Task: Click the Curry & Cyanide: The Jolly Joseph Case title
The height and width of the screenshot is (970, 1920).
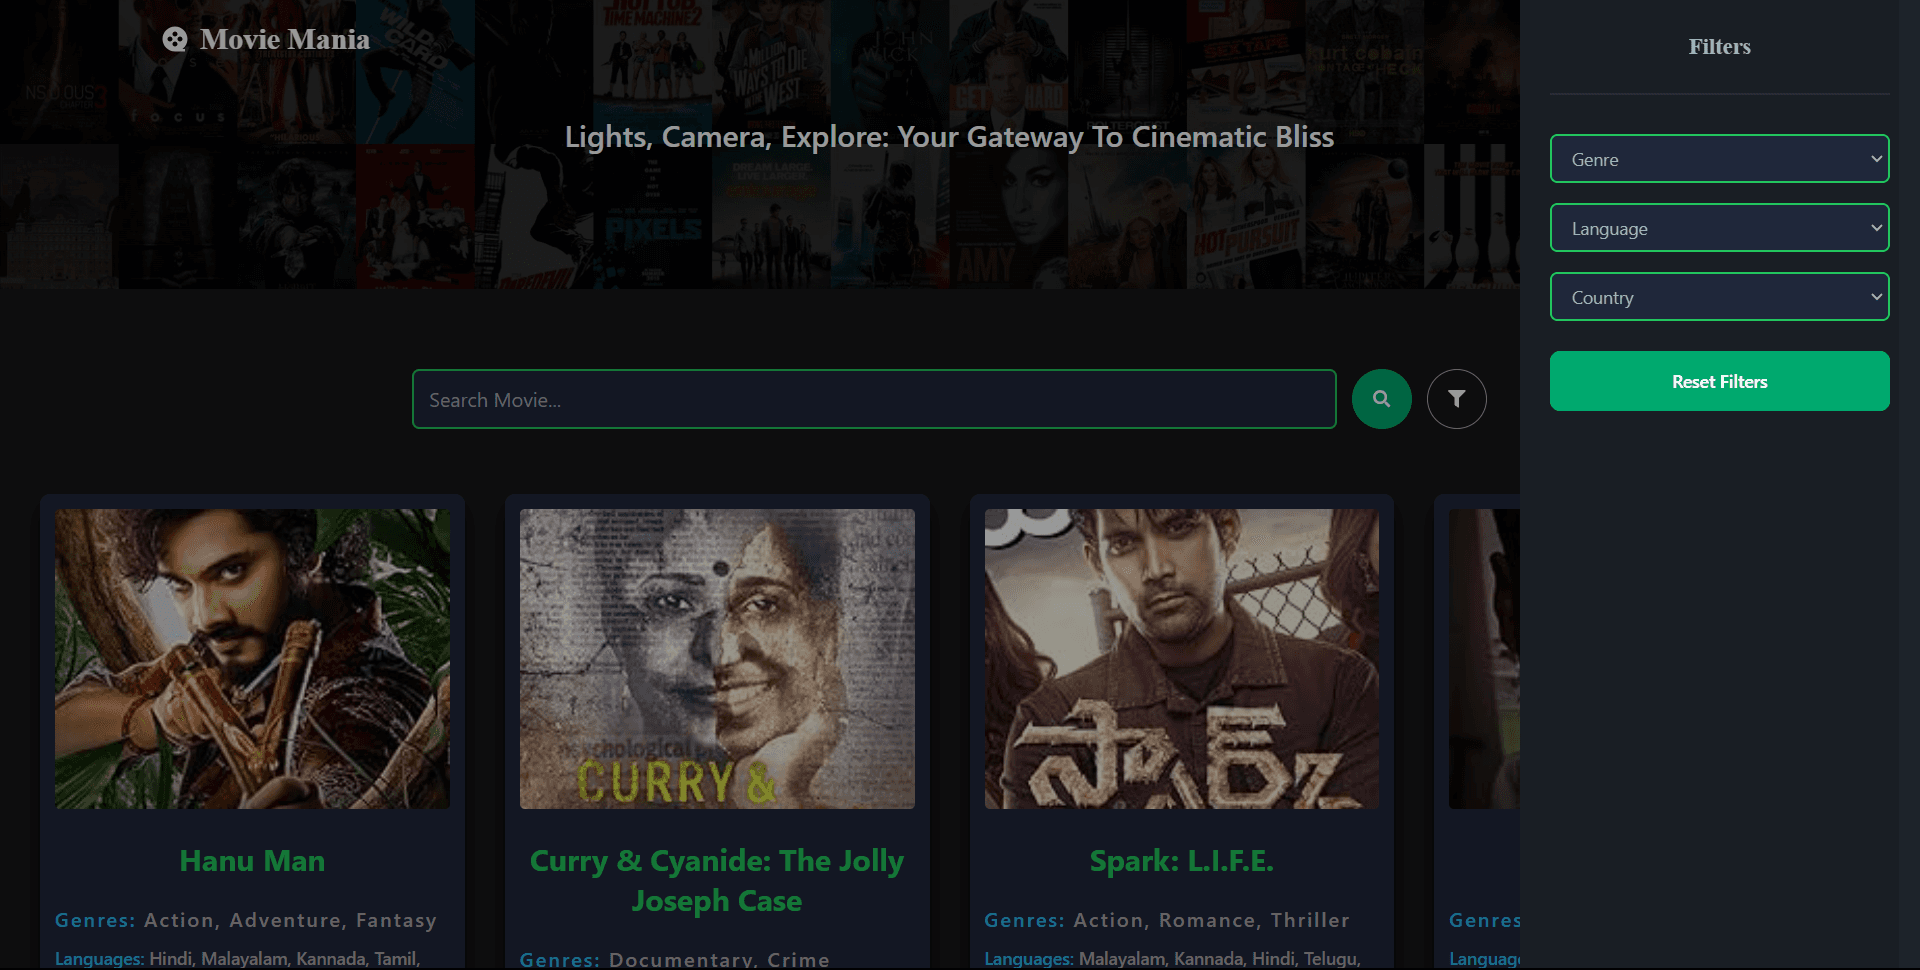Action: tap(717, 881)
